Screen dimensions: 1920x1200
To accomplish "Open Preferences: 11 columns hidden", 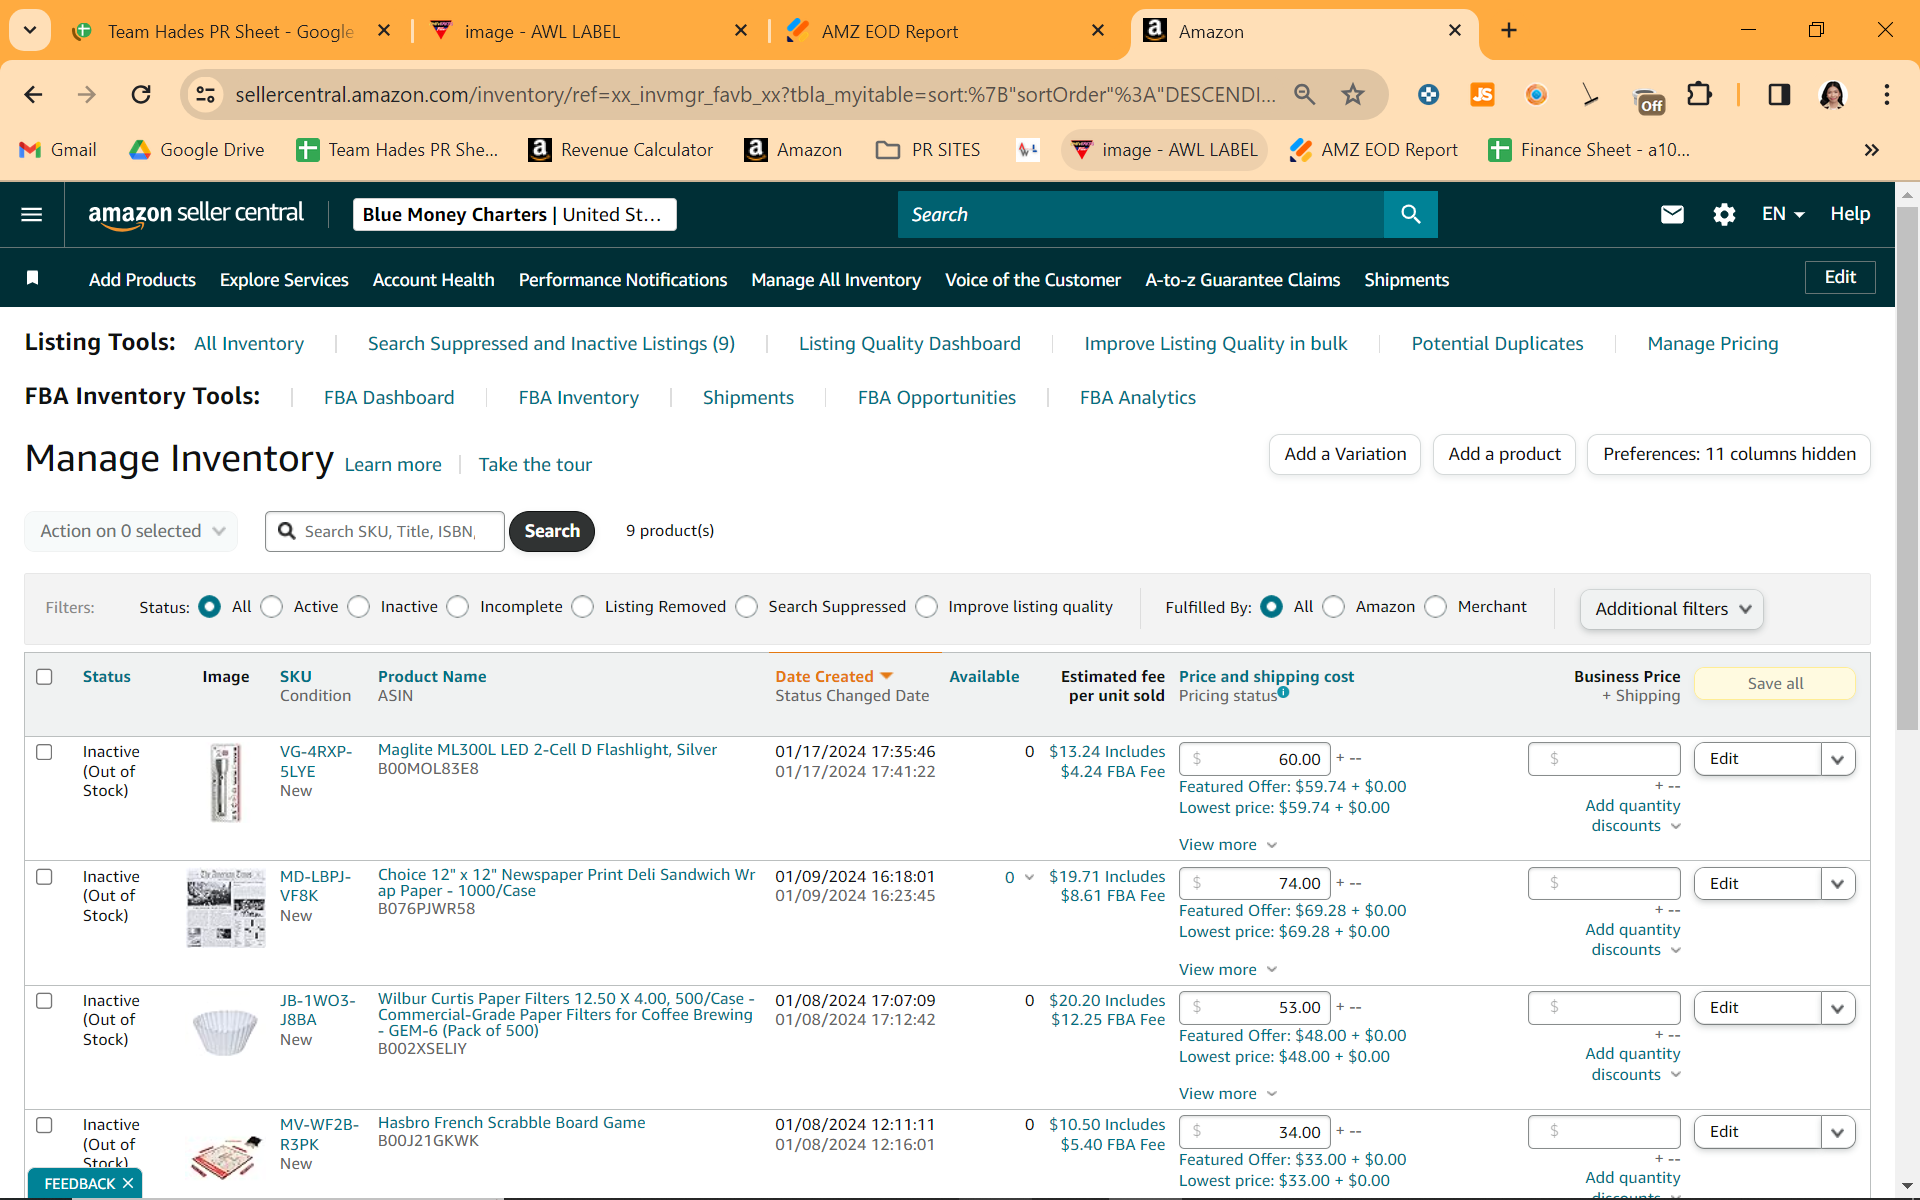I will coord(1729,454).
